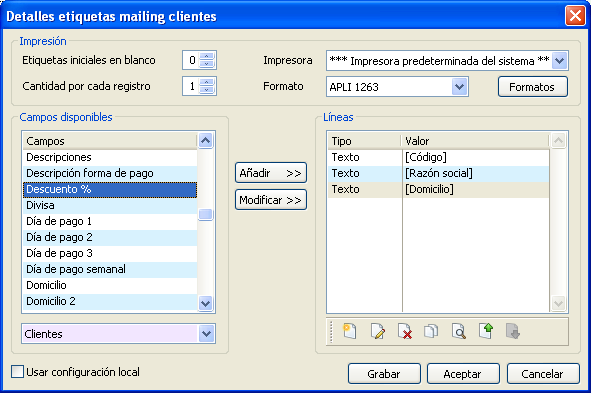
Task: Click the Campos list scroll up arrow
Action: [x=205, y=141]
